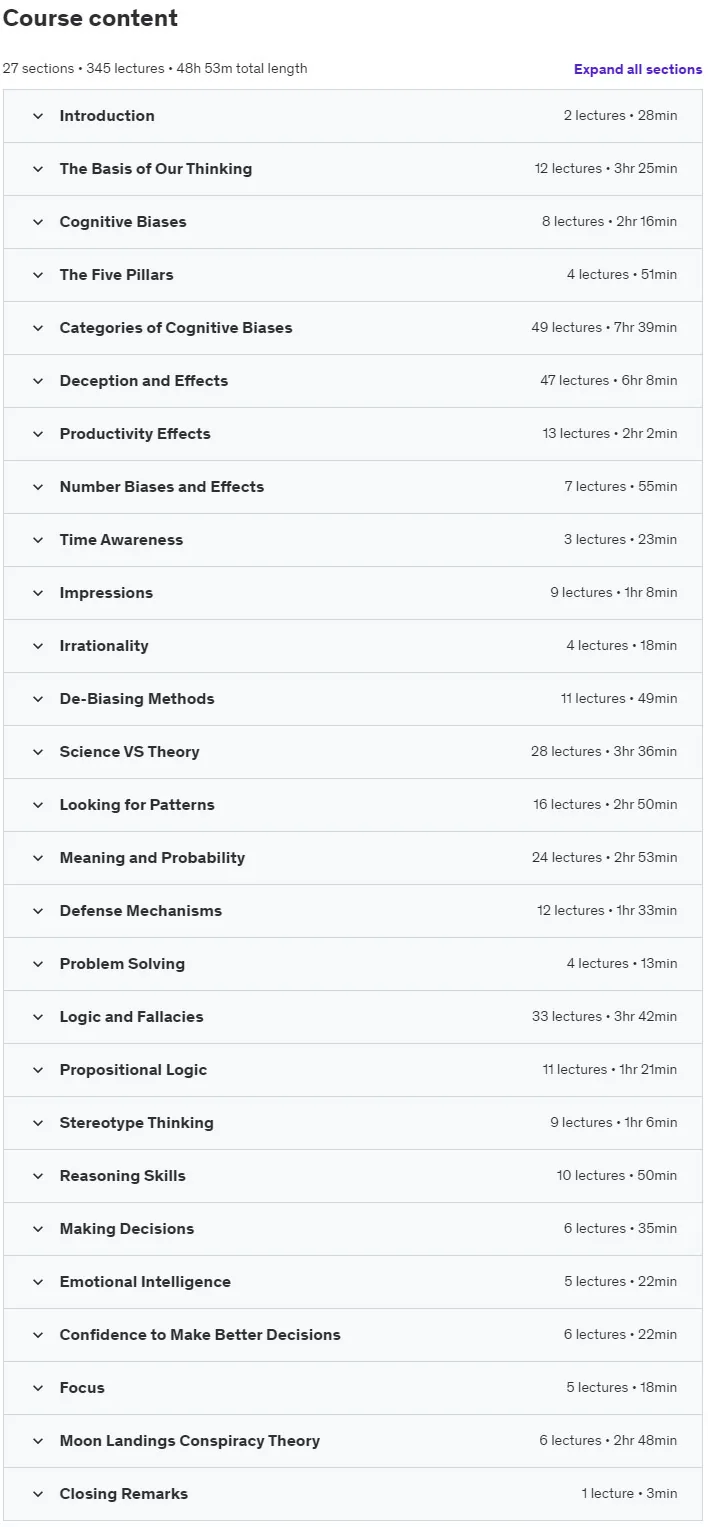Screen dimensions: 708x1527
Task: Open the De-Biasing Methods section
Action: [353, 699]
